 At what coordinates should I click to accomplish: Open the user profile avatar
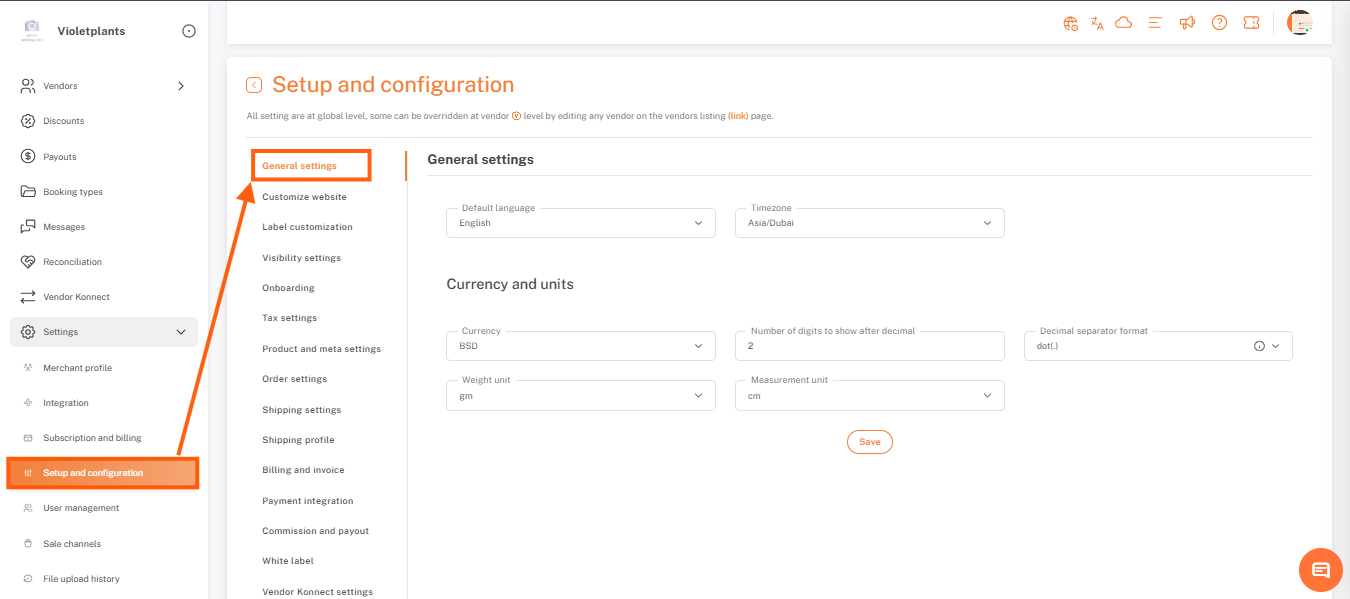coord(1299,23)
